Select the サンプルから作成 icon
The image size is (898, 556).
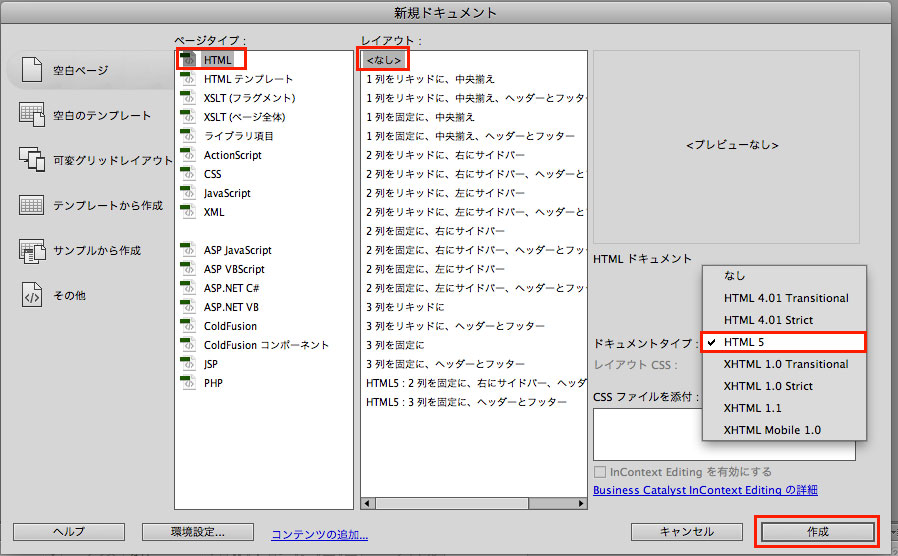pos(31,251)
